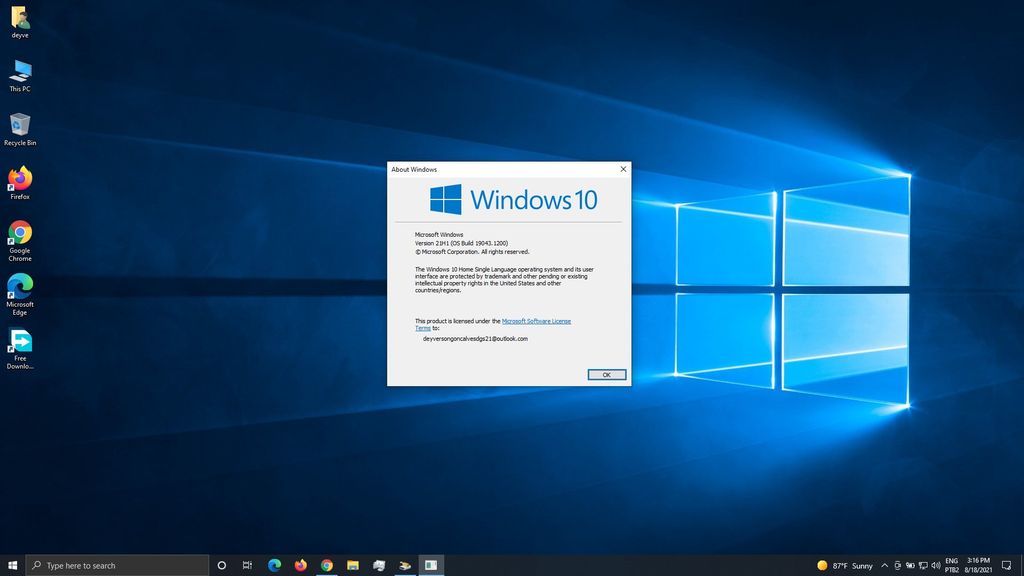Open Task View on the taskbar

(247, 565)
